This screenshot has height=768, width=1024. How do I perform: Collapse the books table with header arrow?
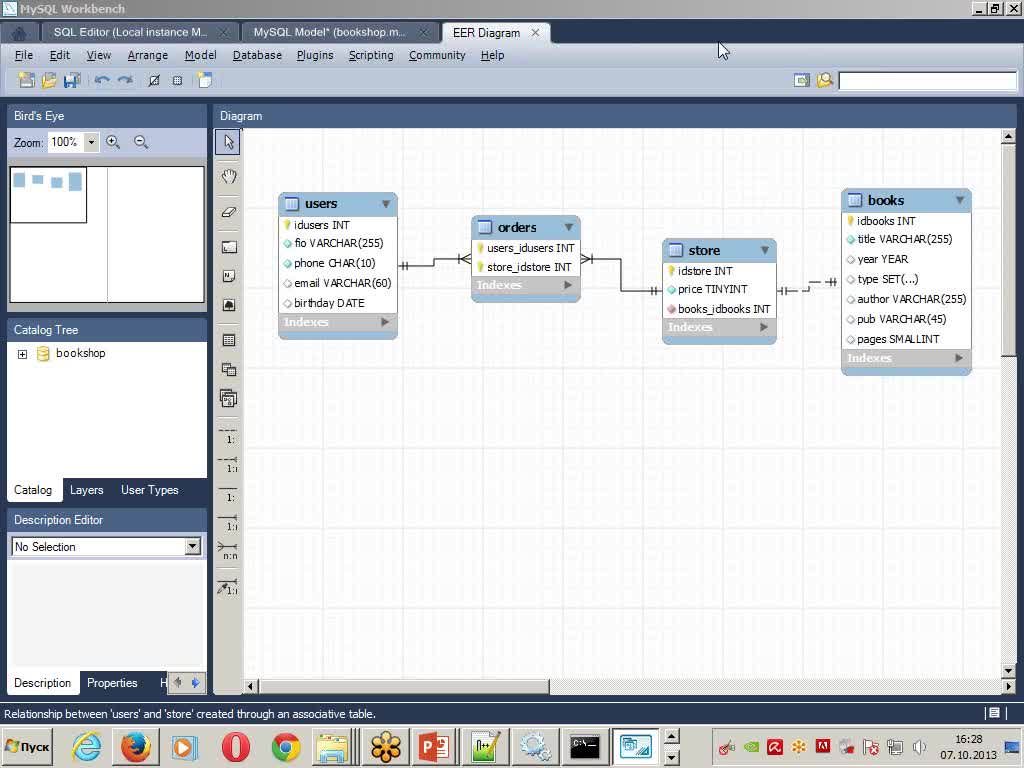click(x=960, y=200)
